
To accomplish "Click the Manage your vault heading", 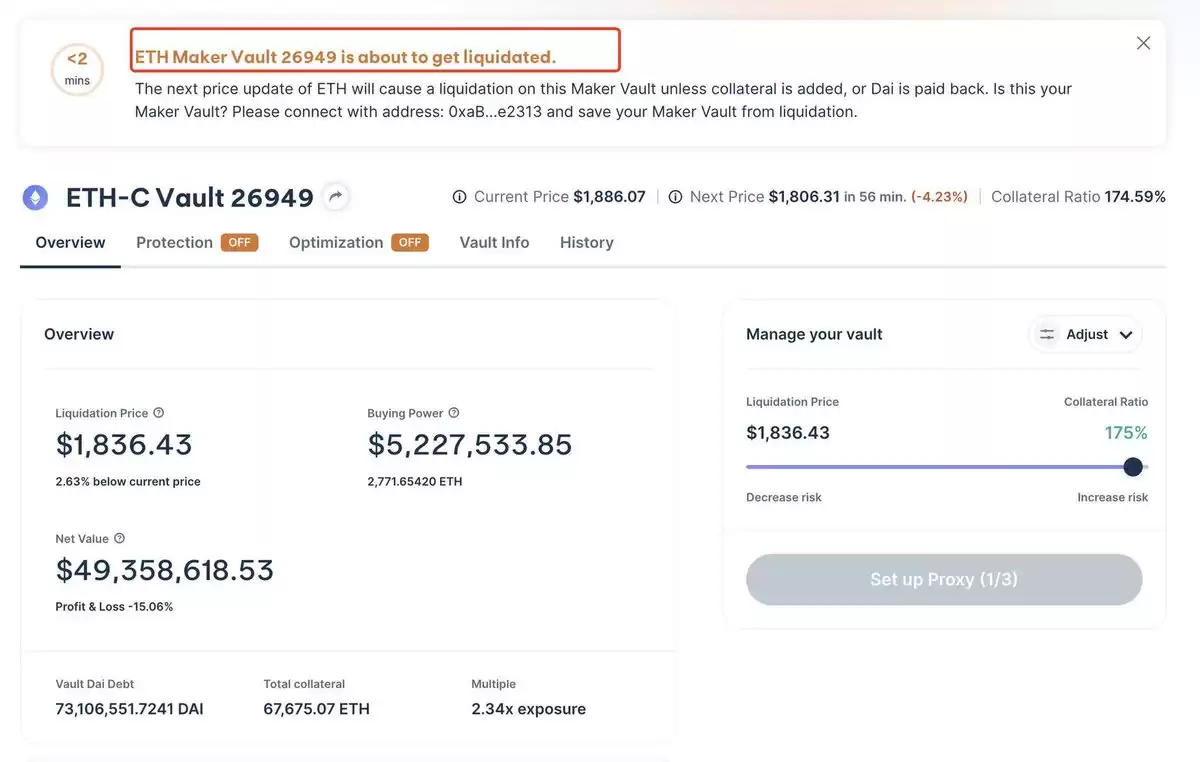I will tap(814, 335).
